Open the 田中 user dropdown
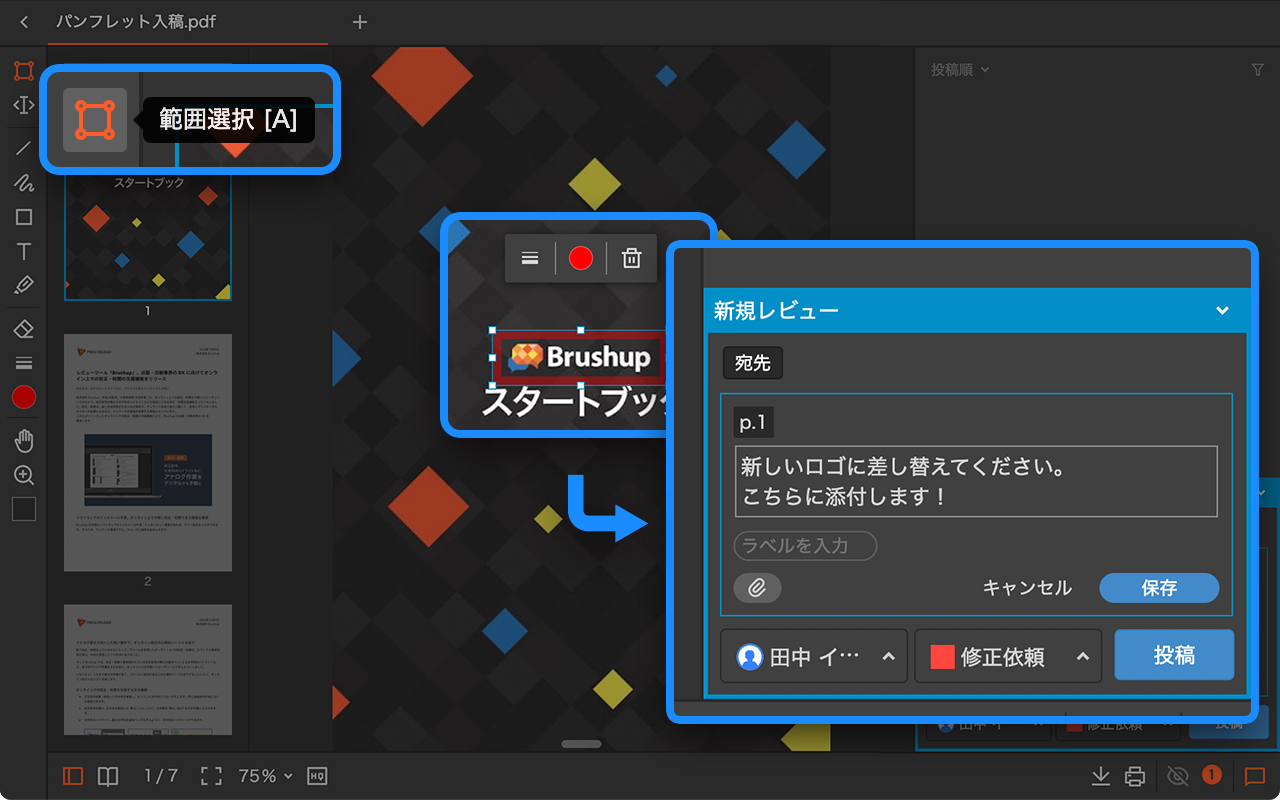 (814, 656)
